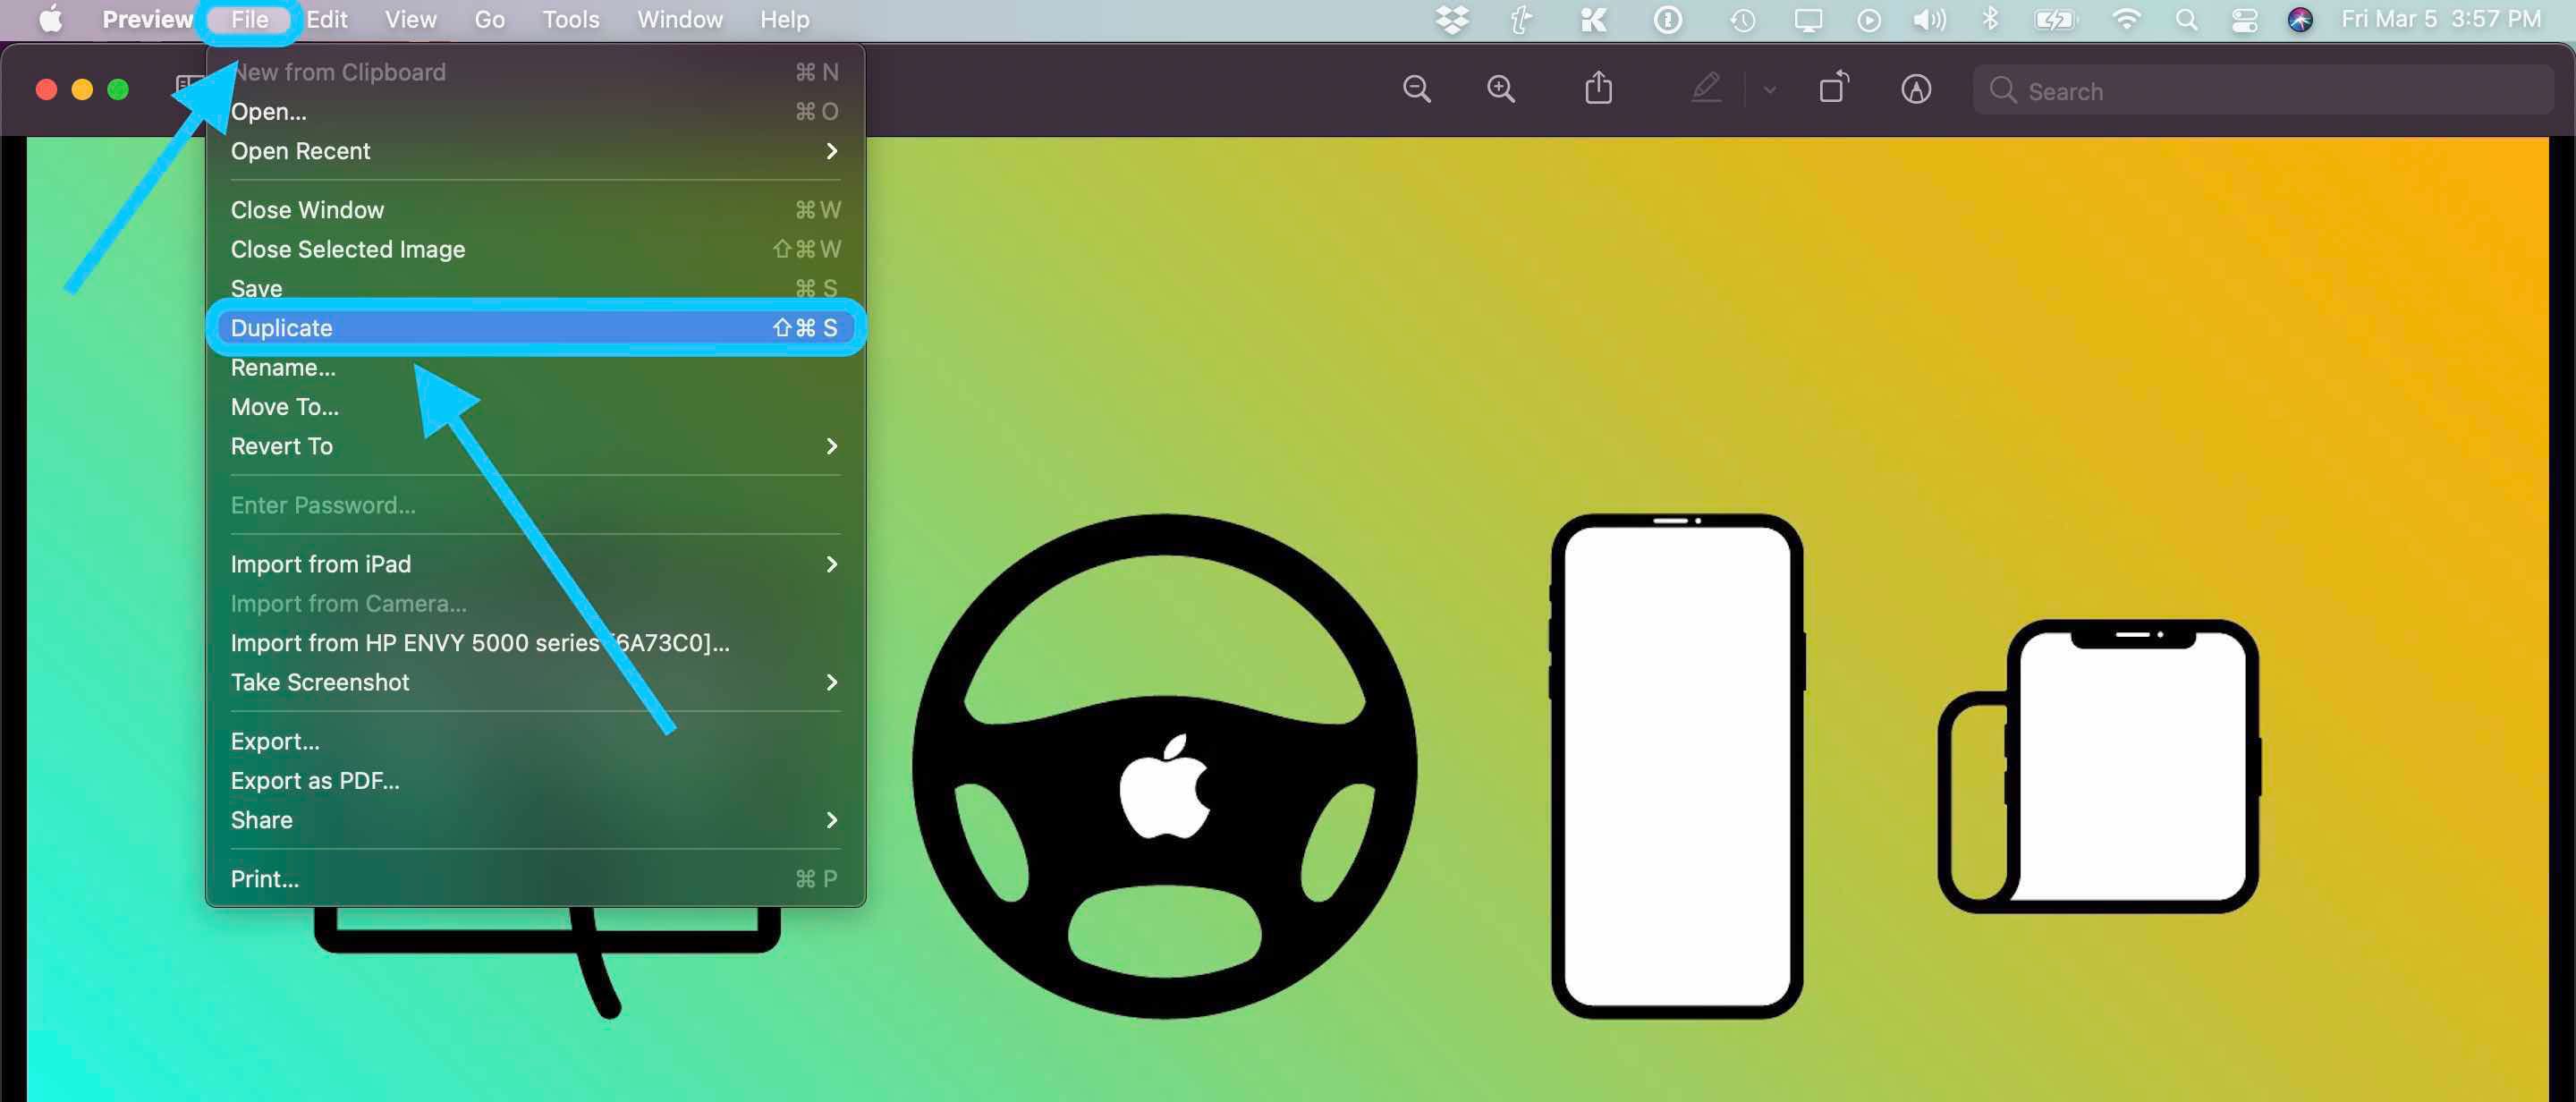Choose Print... from File menu
Image resolution: width=2576 pixels, height=1102 pixels.
(535, 879)
